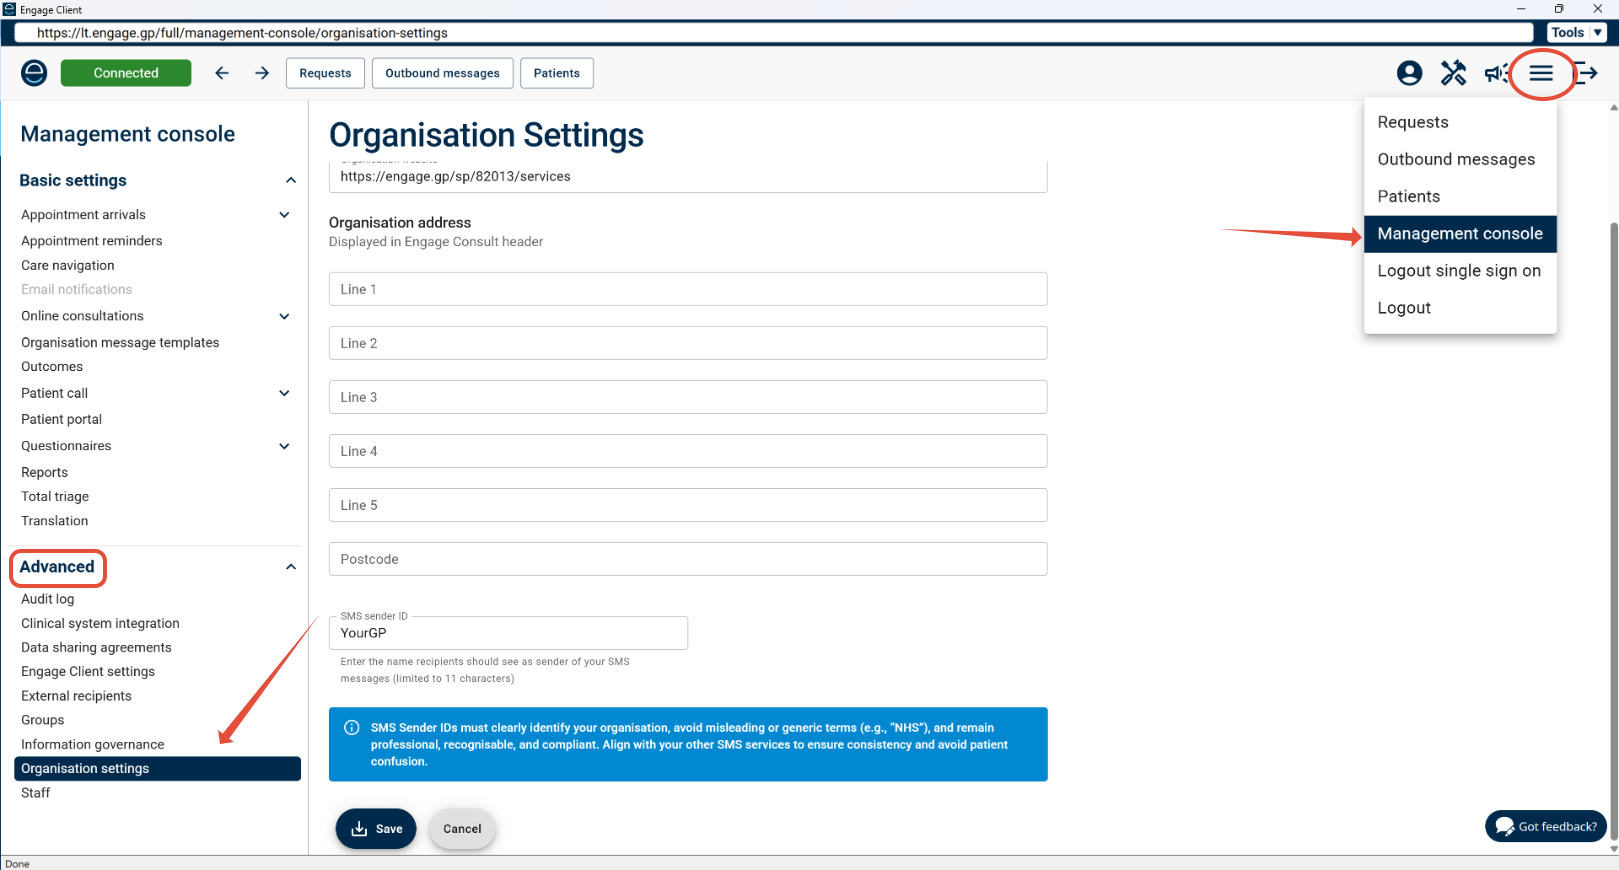
Task: Open the Outbound messages toolbar button
Action: click(442, 73)
